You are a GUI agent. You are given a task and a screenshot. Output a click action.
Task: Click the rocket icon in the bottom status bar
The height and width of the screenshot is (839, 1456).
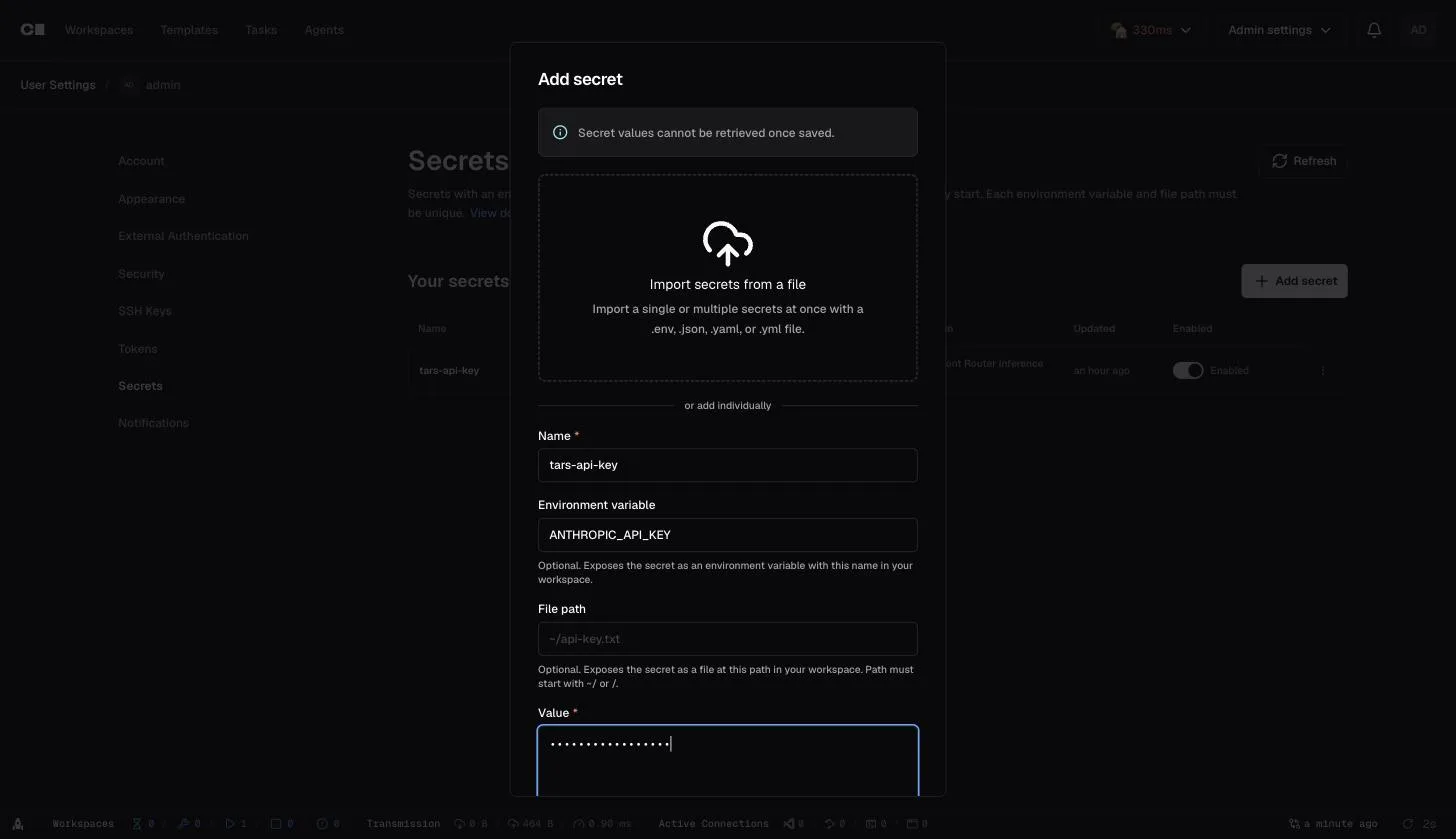(x=18, y=824)
